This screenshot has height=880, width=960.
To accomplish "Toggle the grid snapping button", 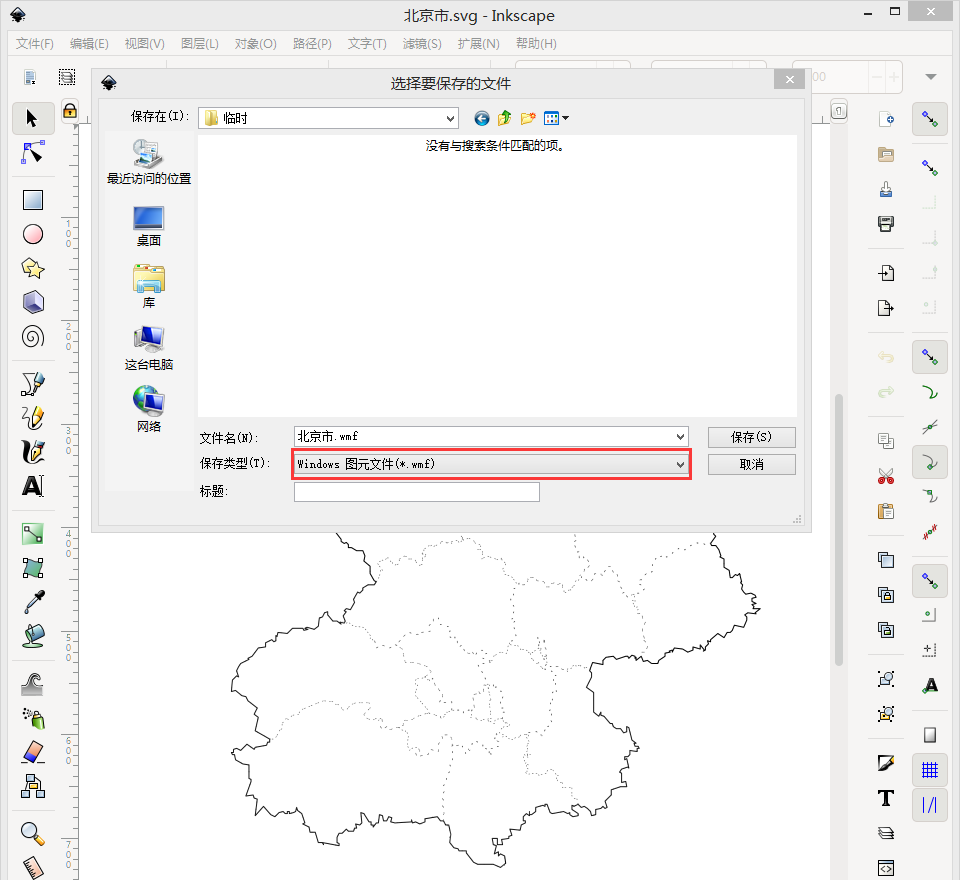I will coord(929,770).
